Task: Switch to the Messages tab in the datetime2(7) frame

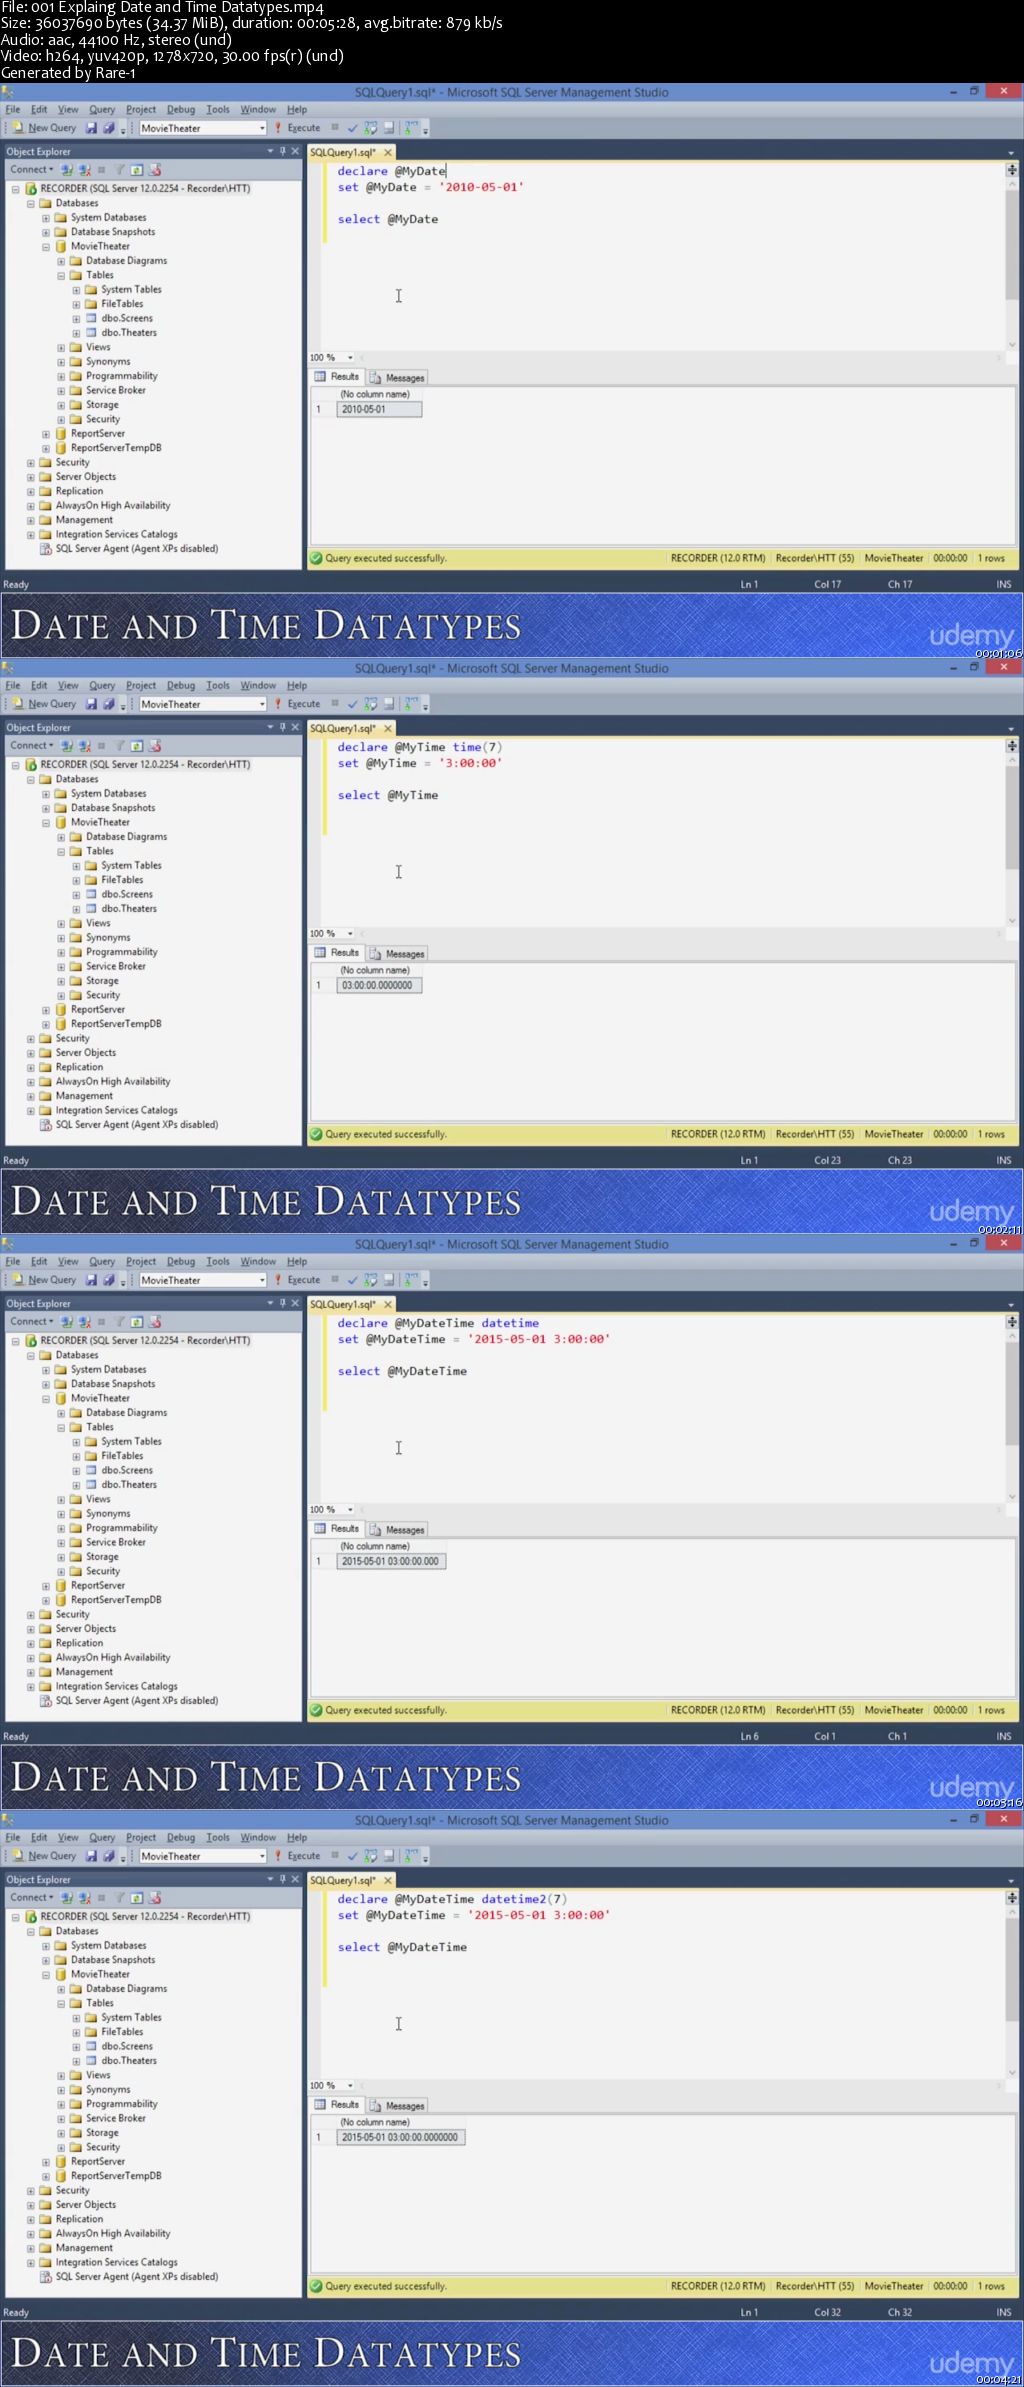Action: 398,2106
